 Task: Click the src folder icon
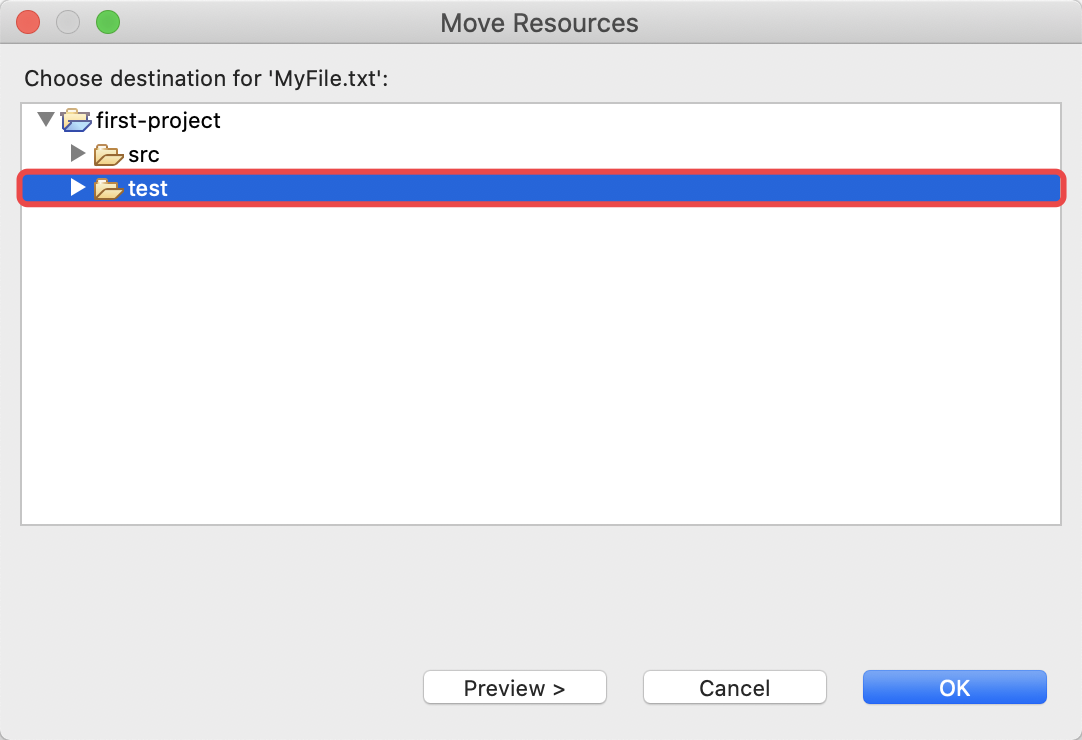click(108, 155)
